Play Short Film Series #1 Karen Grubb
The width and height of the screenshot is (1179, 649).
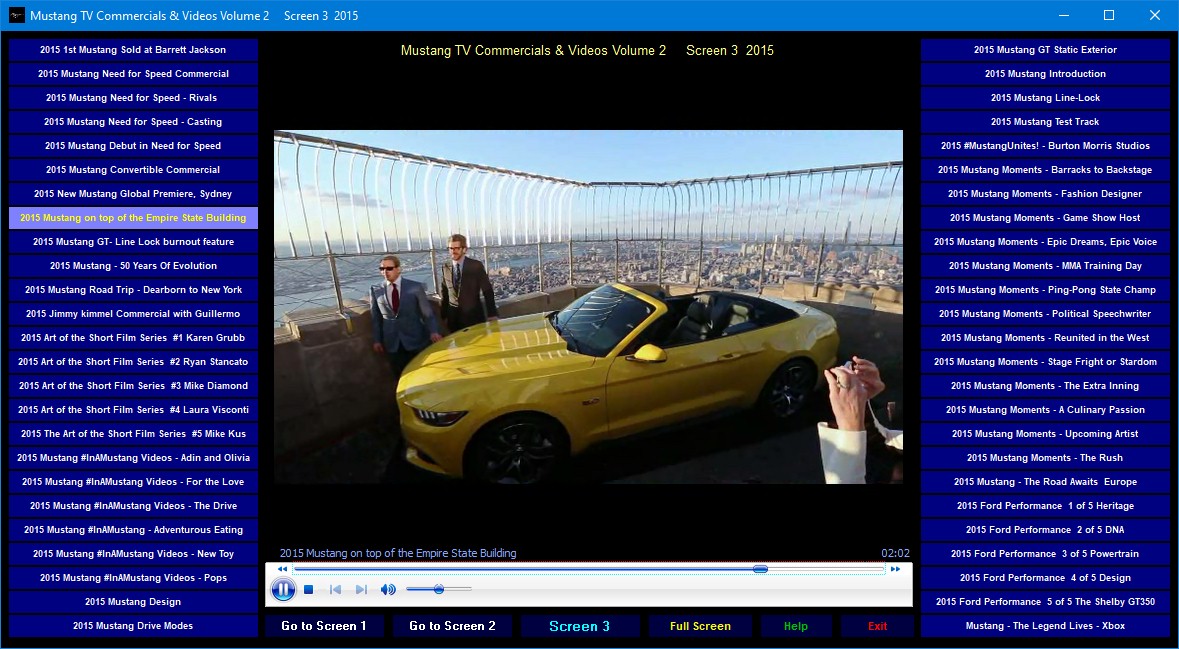(x=133, y=338)
